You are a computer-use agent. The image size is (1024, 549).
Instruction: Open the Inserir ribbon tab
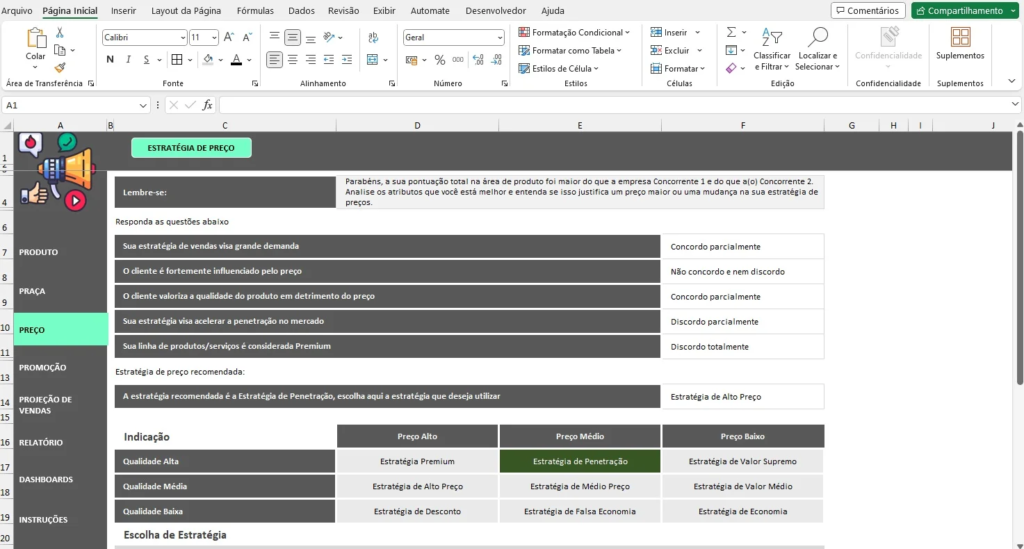point(124,10)
